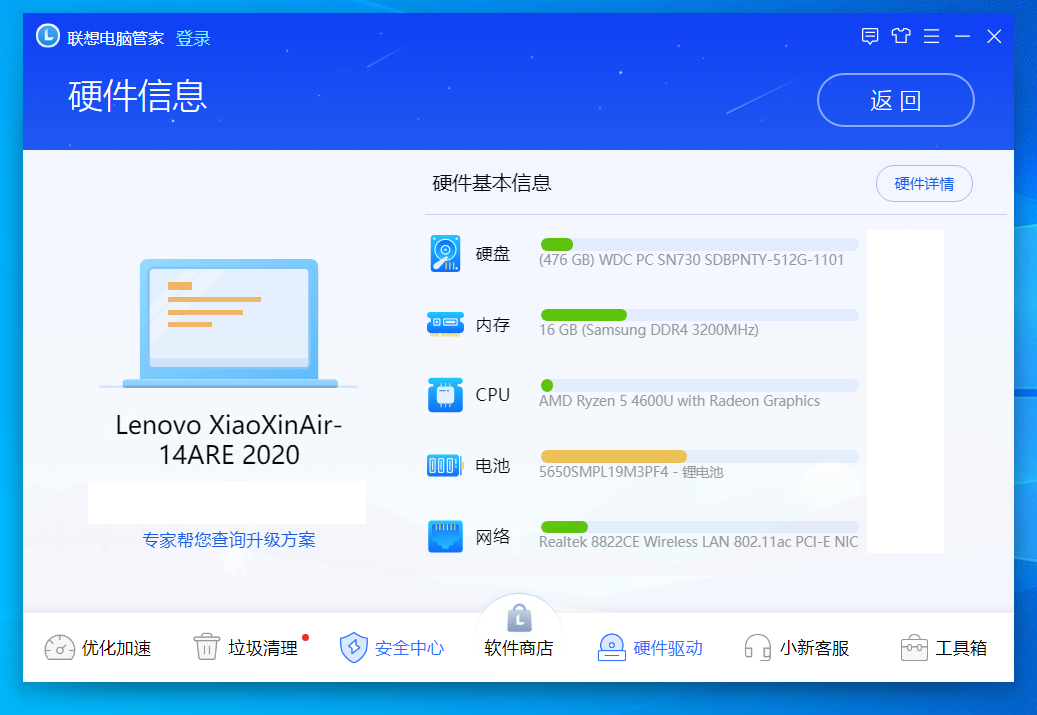Close the 联想电脑管家 window
The width and height of the screenshot is (1037, 715).
point(993,36)
